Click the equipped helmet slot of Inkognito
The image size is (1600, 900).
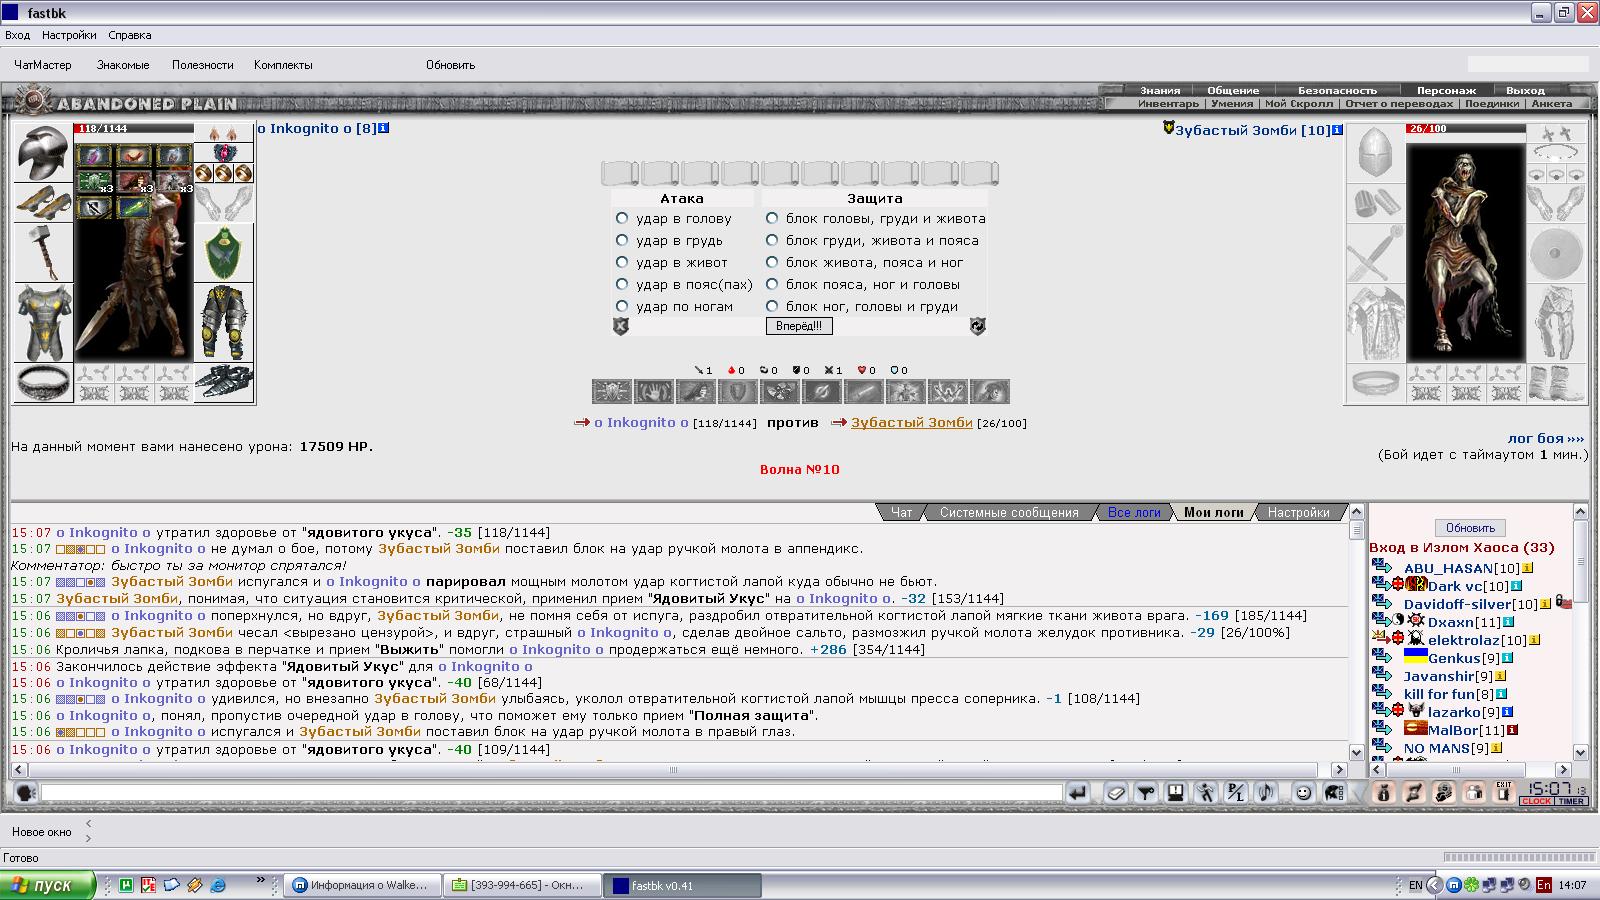tap(43, 152)
